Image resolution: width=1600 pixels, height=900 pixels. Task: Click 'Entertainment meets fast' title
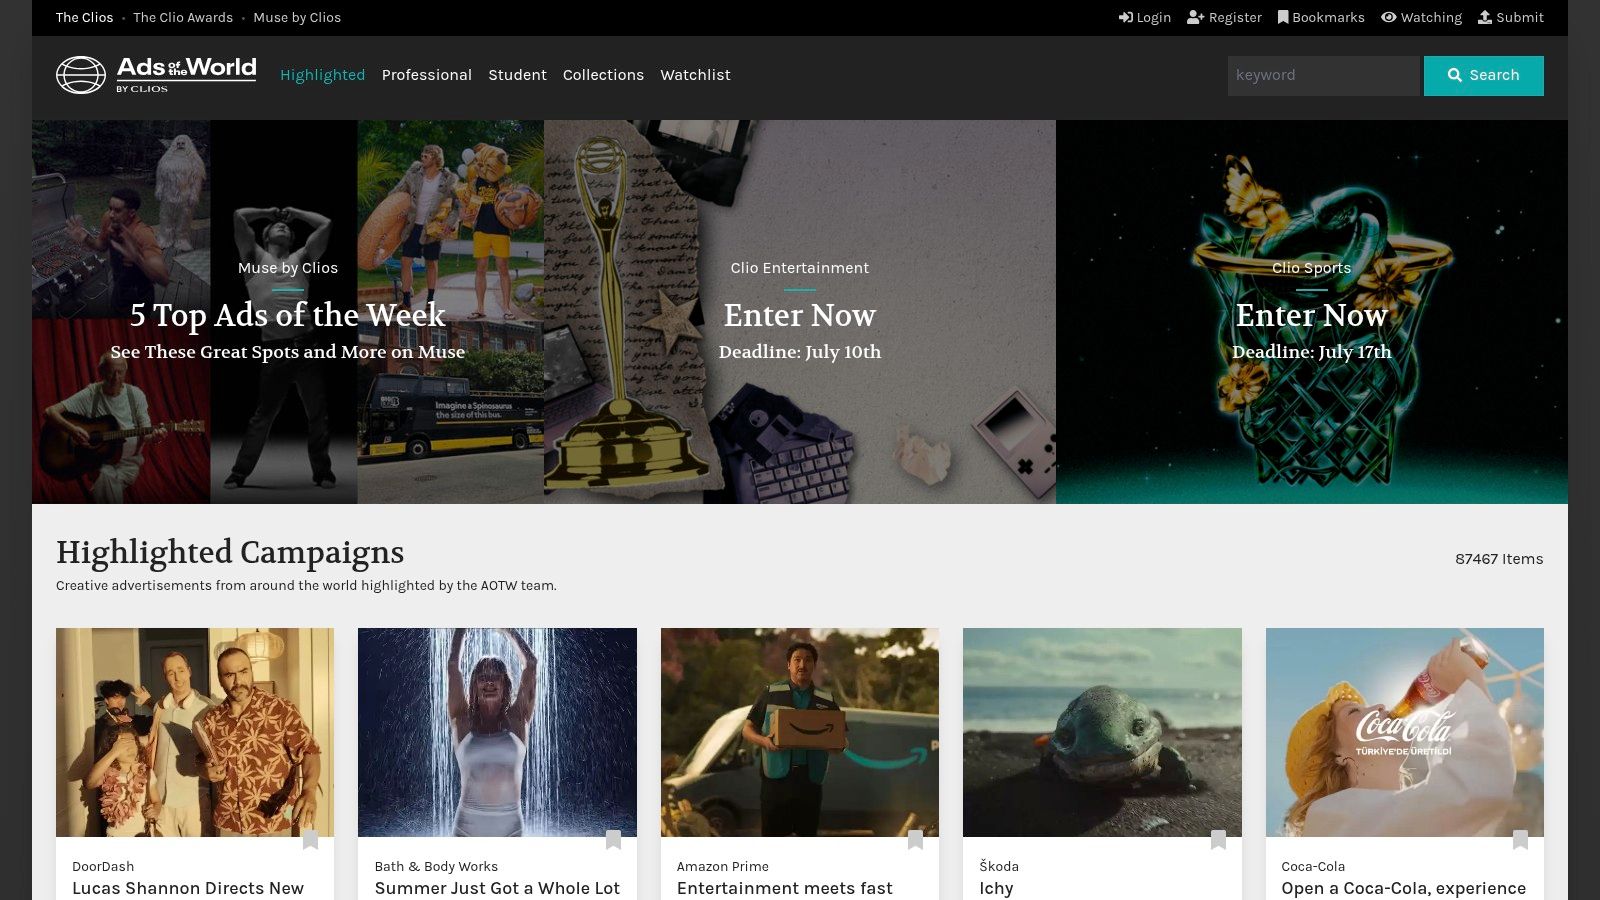[785, 888]
